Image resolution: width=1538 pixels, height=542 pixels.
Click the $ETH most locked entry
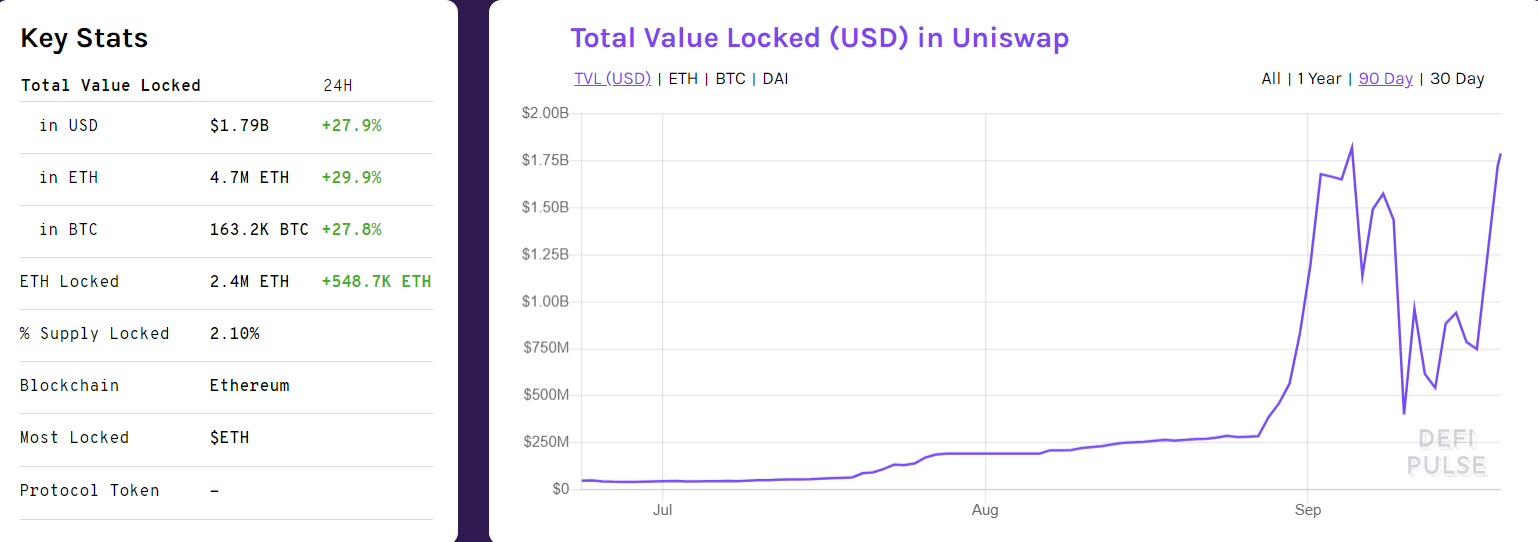click(x=229, y=438)
